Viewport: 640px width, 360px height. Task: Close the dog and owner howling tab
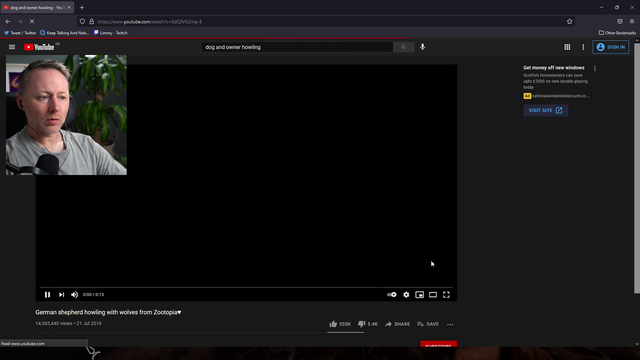pos(69,7)
